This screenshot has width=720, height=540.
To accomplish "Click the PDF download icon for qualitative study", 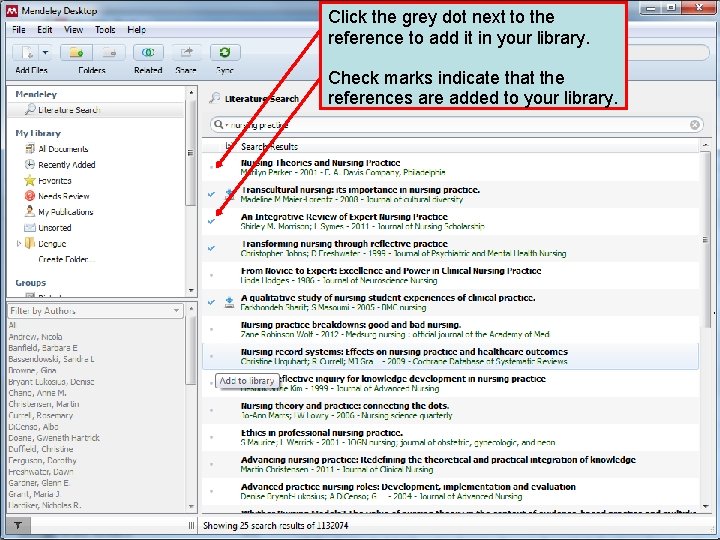I will 229,303.
